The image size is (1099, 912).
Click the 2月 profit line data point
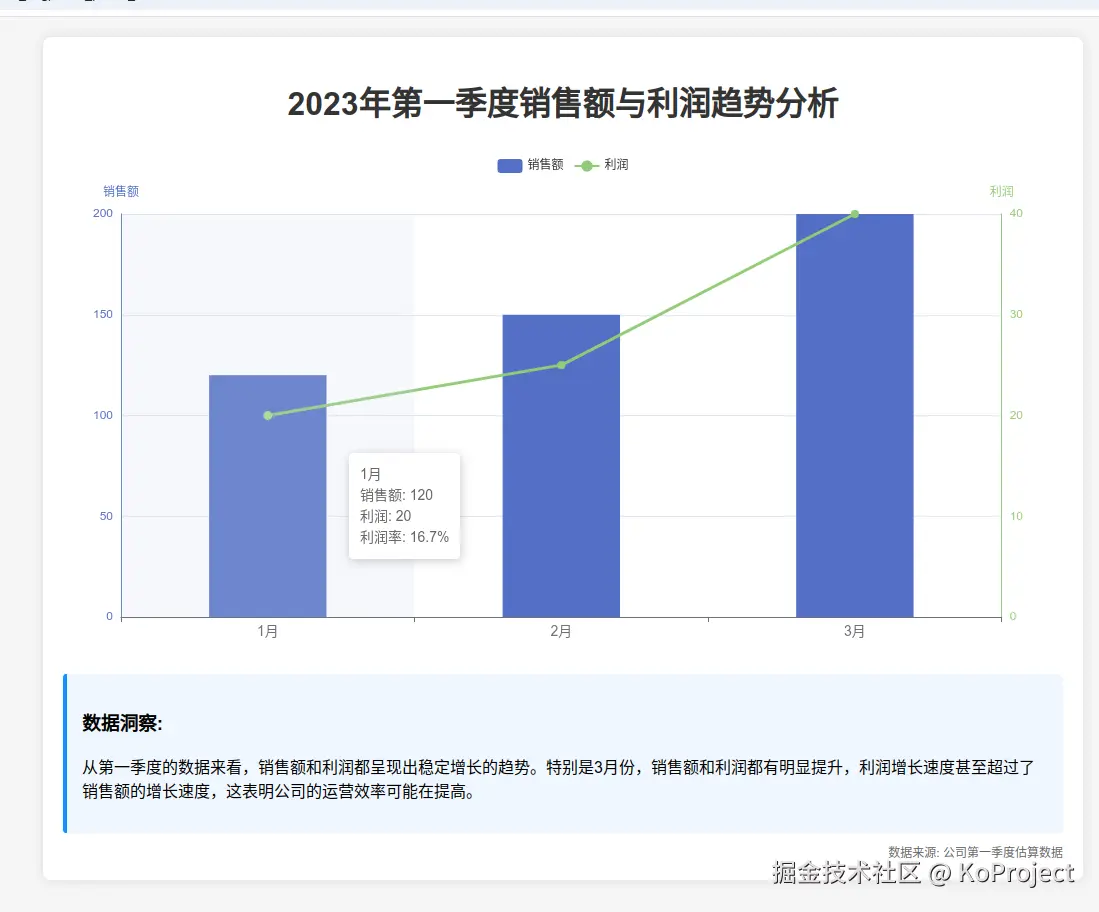[561, 365]
